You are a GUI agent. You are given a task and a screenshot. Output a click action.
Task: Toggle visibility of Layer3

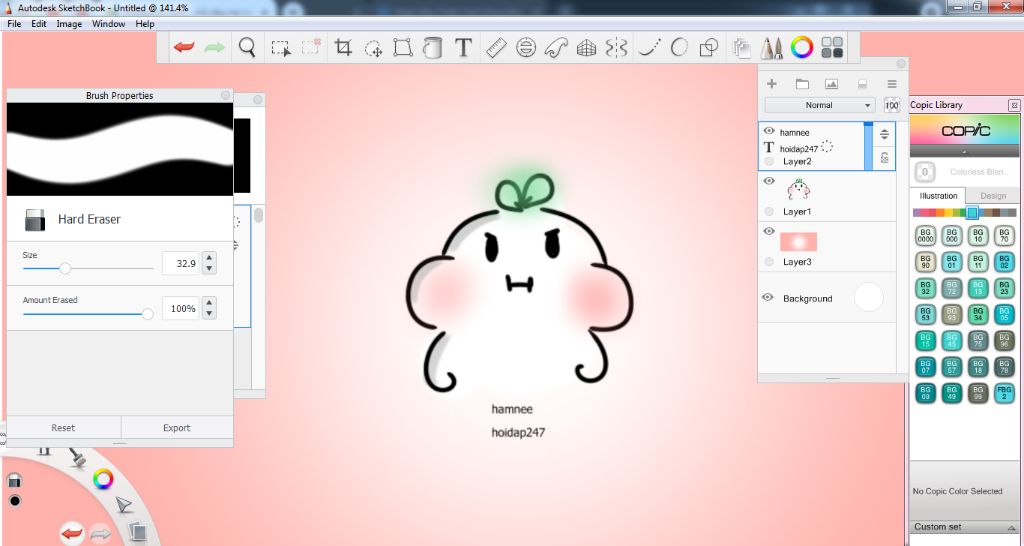coord(769,231)
